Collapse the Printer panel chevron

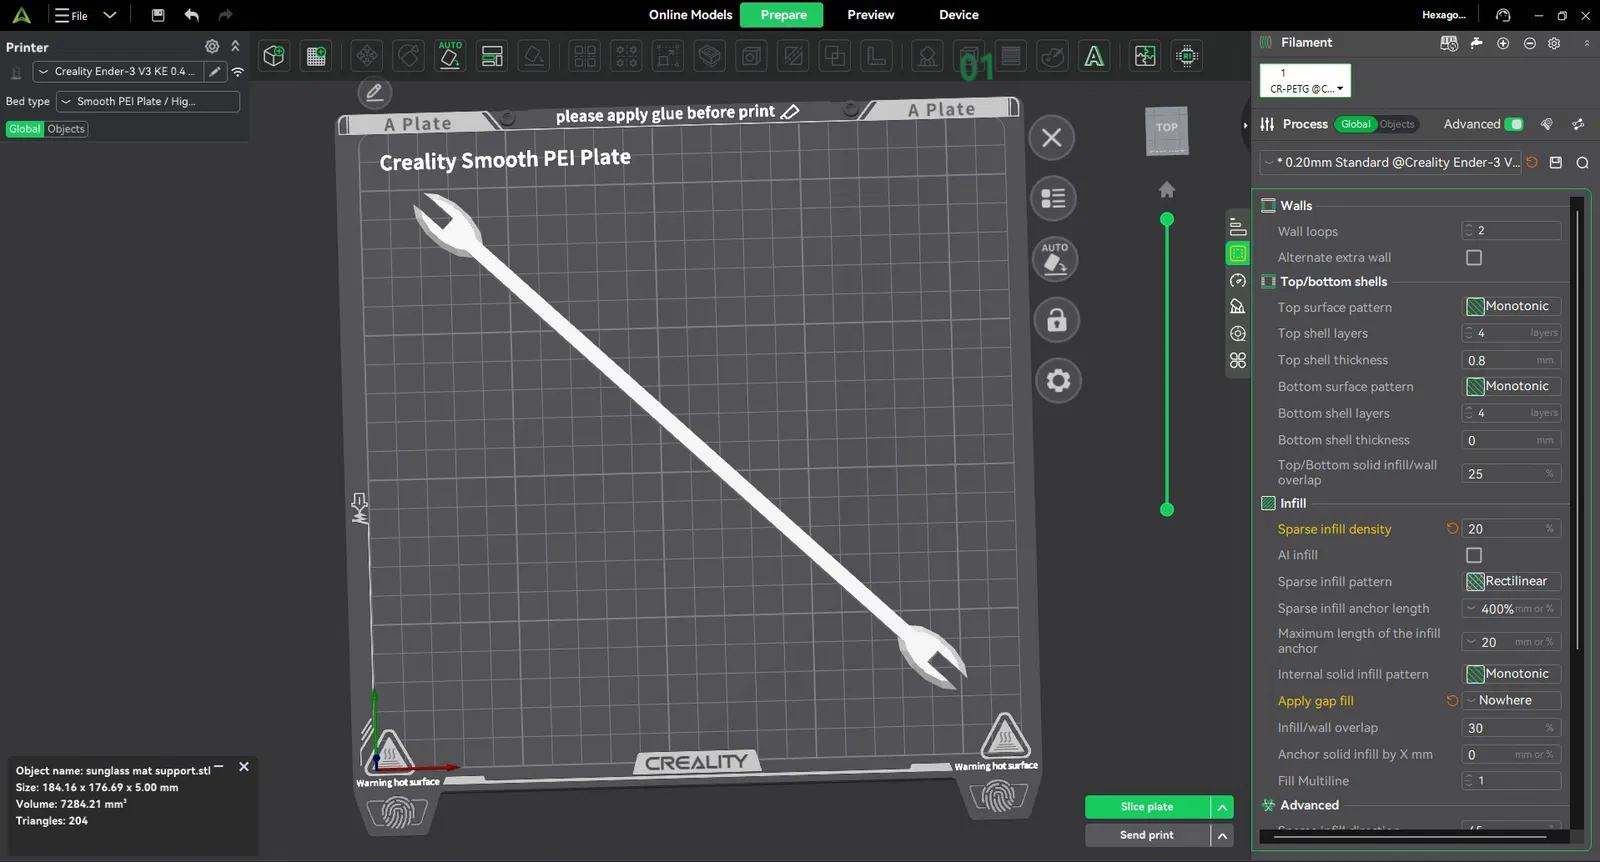235,46
